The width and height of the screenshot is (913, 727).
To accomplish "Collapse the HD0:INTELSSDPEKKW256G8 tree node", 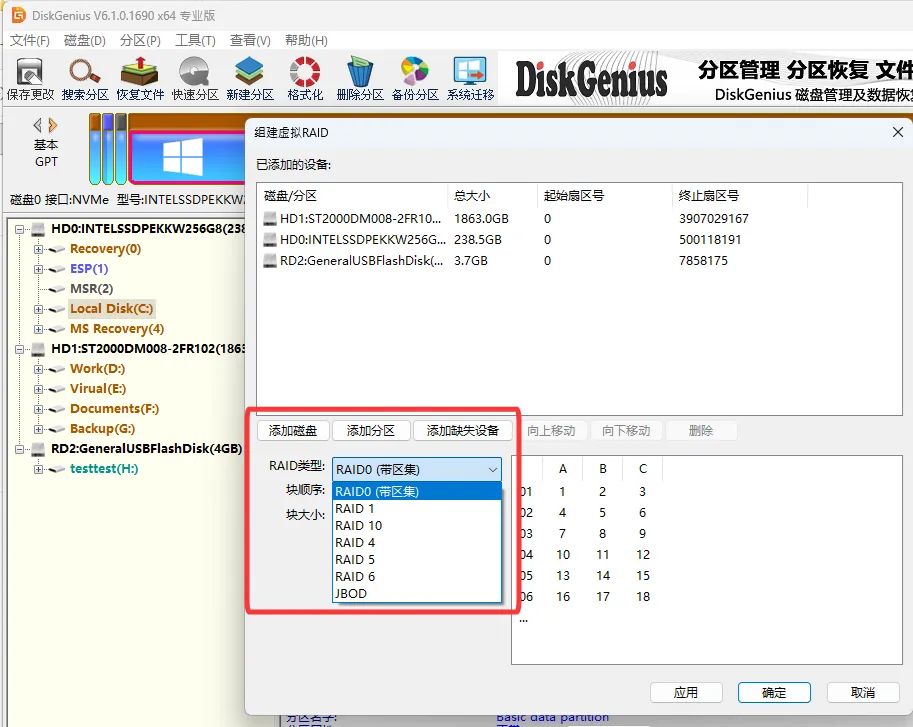I will (19, 229).
